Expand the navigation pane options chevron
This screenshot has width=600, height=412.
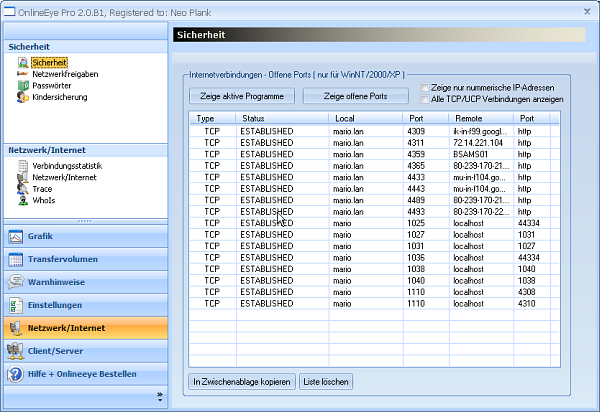coord(160,397)
